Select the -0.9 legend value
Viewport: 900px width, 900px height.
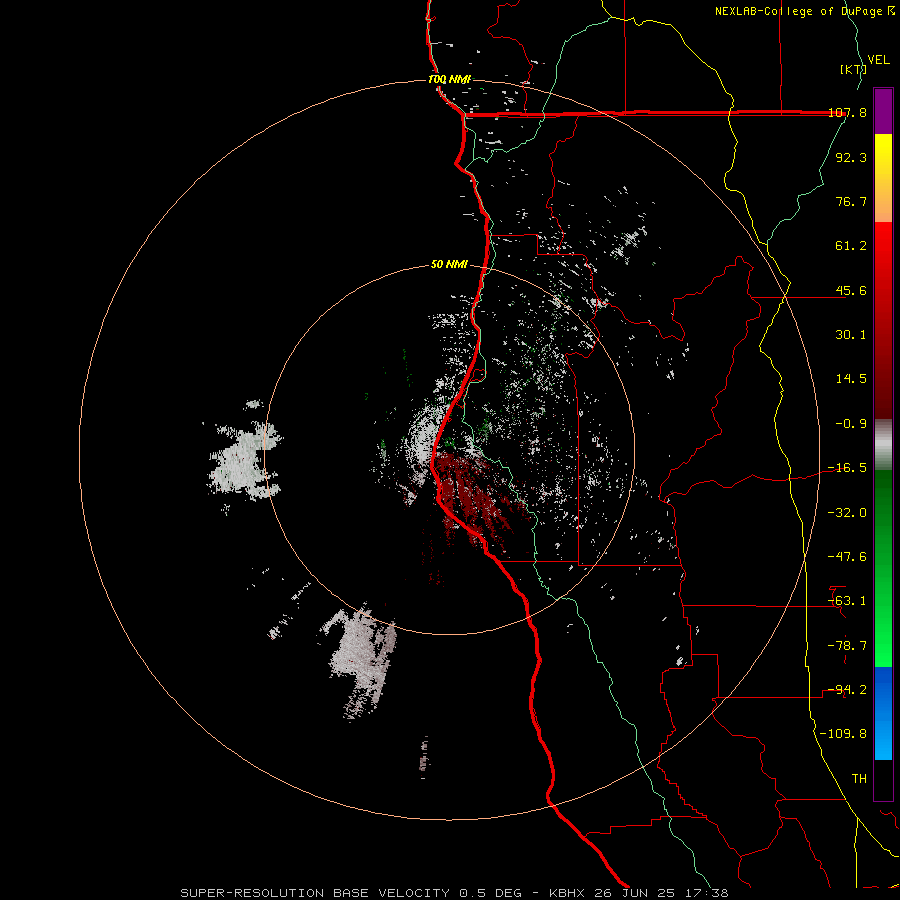(851, 424)
